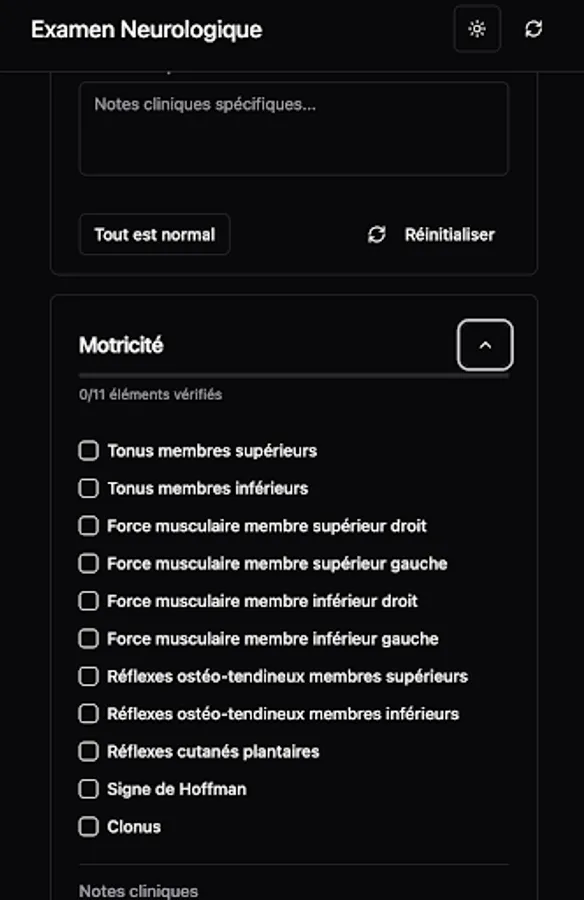This screenshot has height=900, width=584.
Task: Check Force musculaire membre supérieur gauche
Action: [x=87, y=563]
